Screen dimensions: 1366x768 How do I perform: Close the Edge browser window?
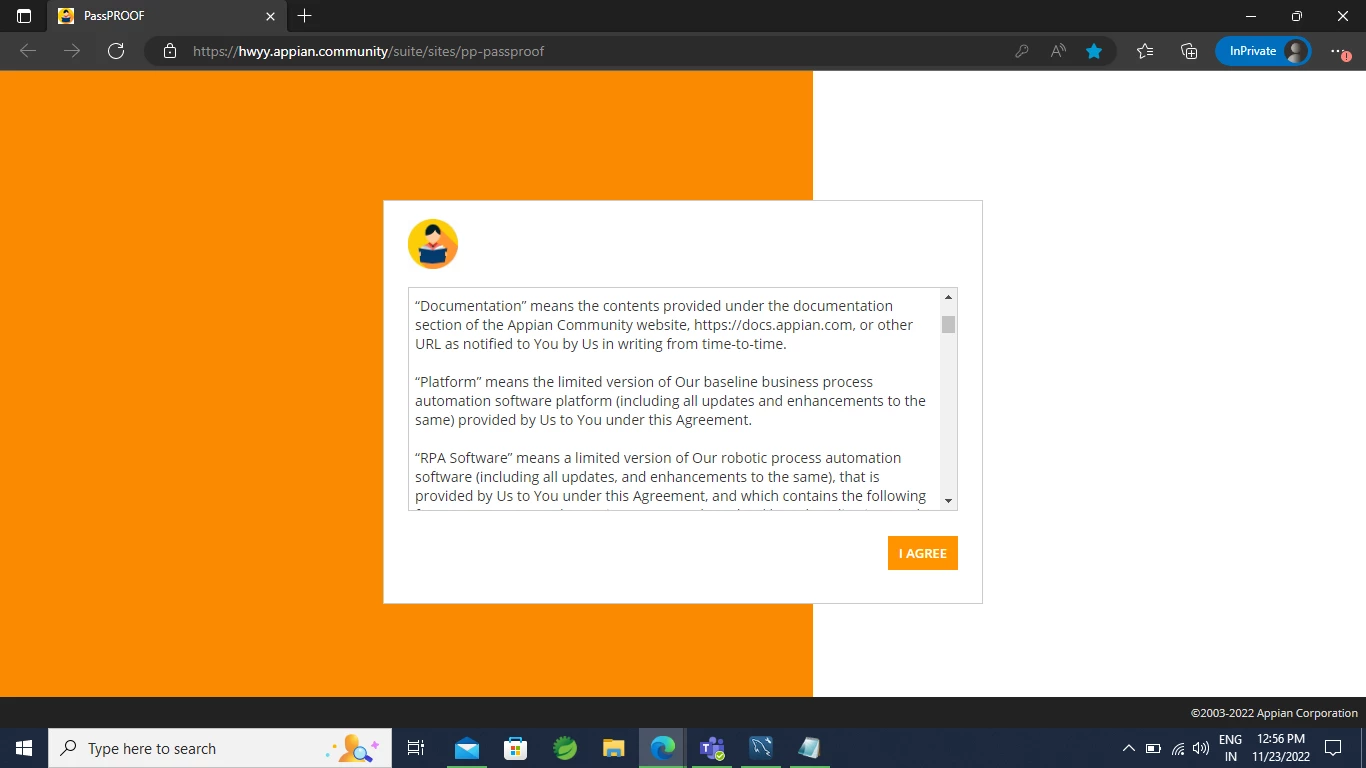click(x=1343, y=16)
